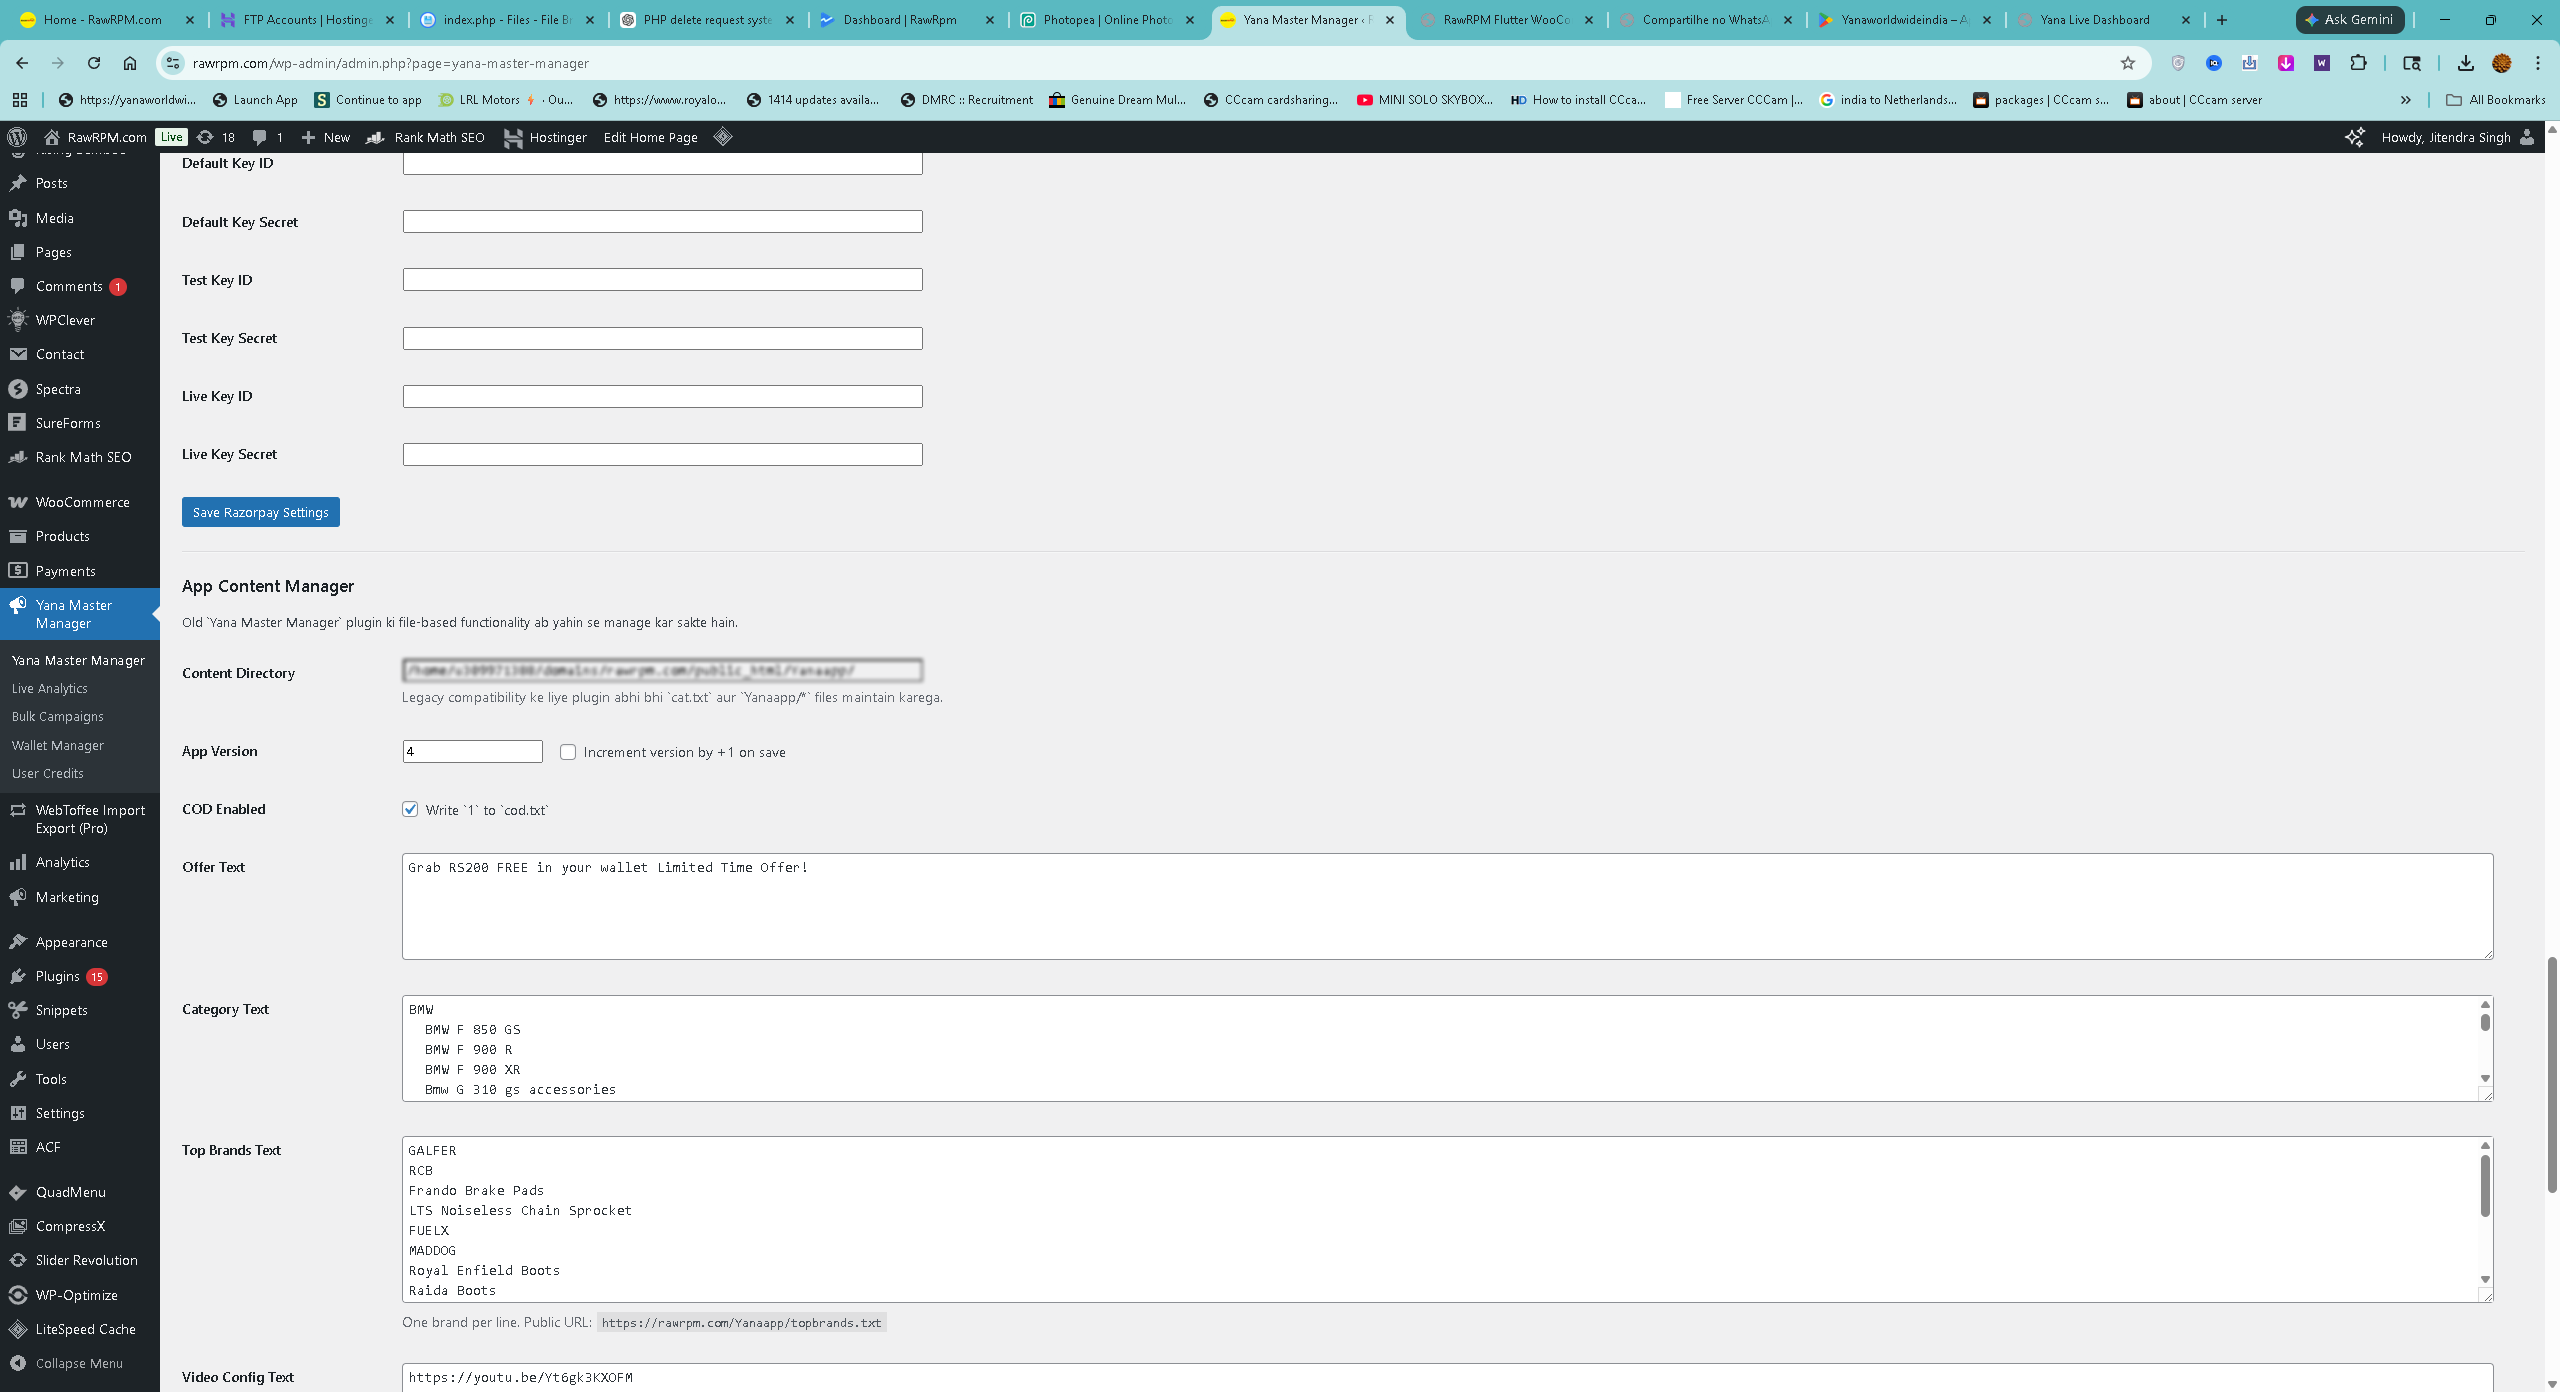Viewport: 2560px width, 1392px height.
Task: Select the Appearance paintbrush icon
Action: point(18,941)
